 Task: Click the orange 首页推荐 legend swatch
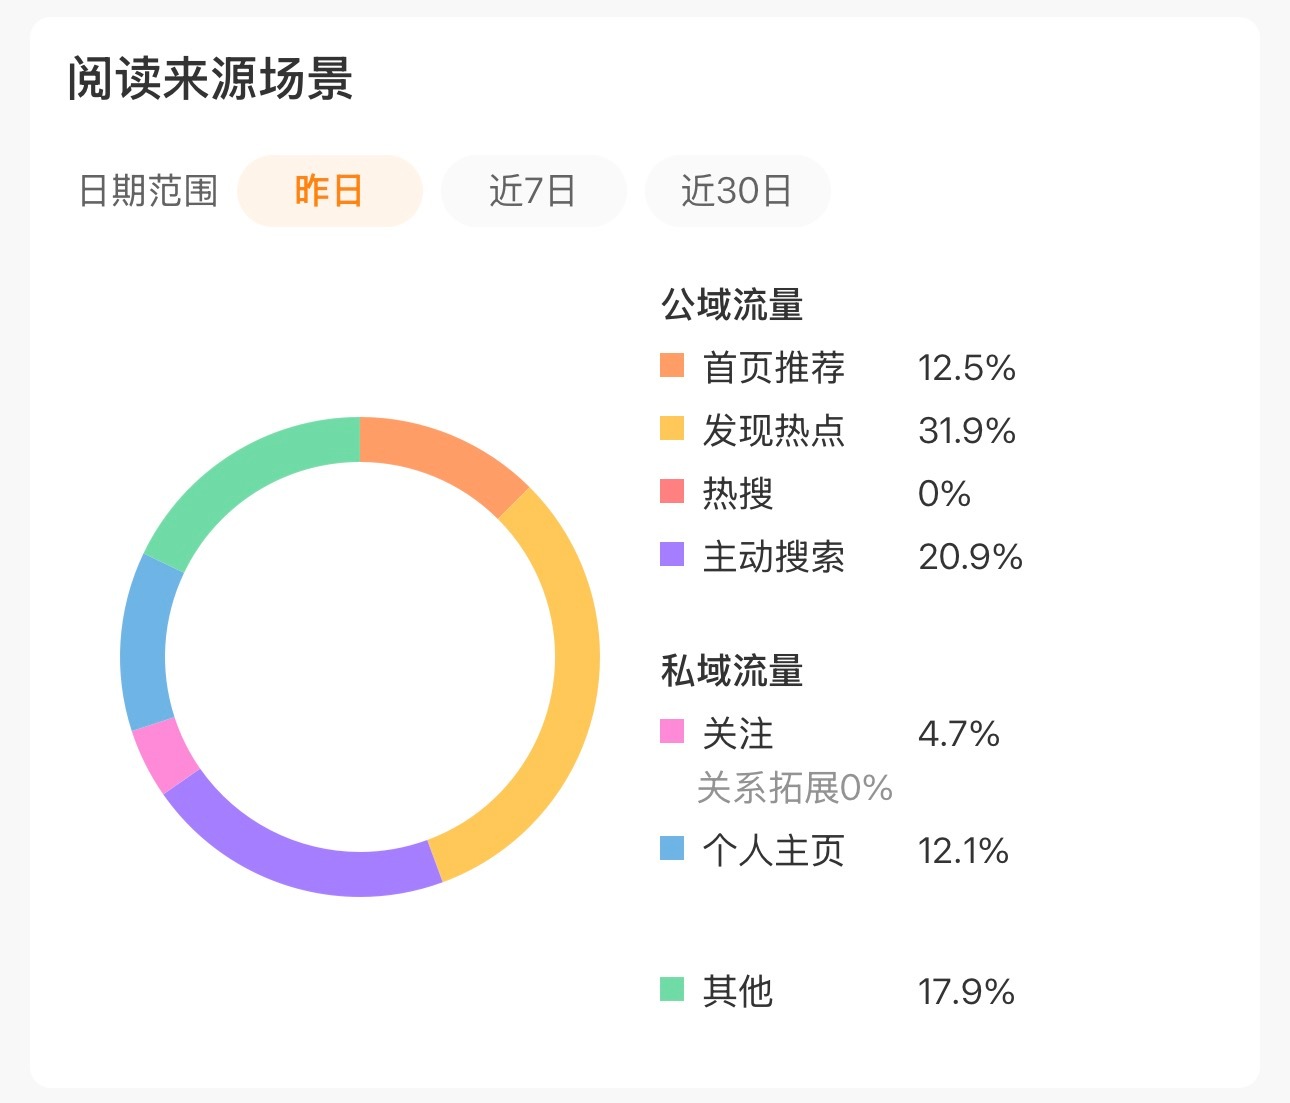(670, 368)
